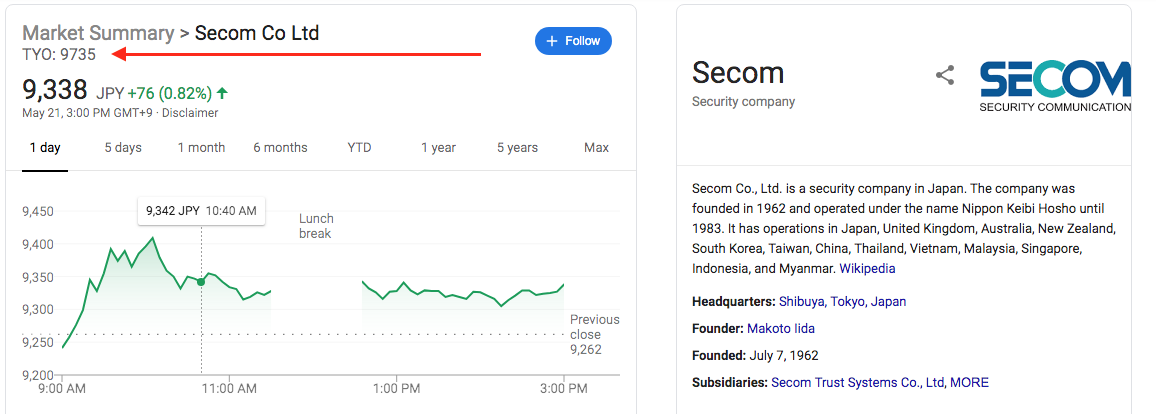Image resolution: width=1156 pixels, height=414 pixels.
Task: Click the Security company subtitle
Action: coord(743,102)
